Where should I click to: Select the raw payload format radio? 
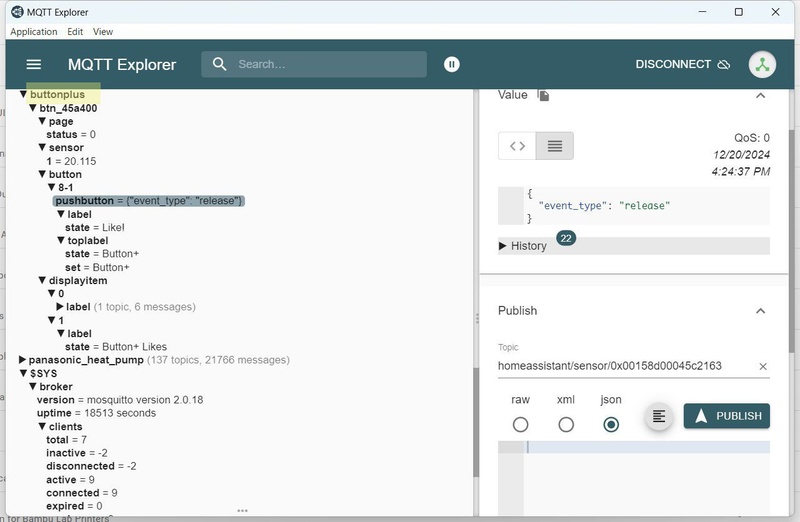click(520, 425)
